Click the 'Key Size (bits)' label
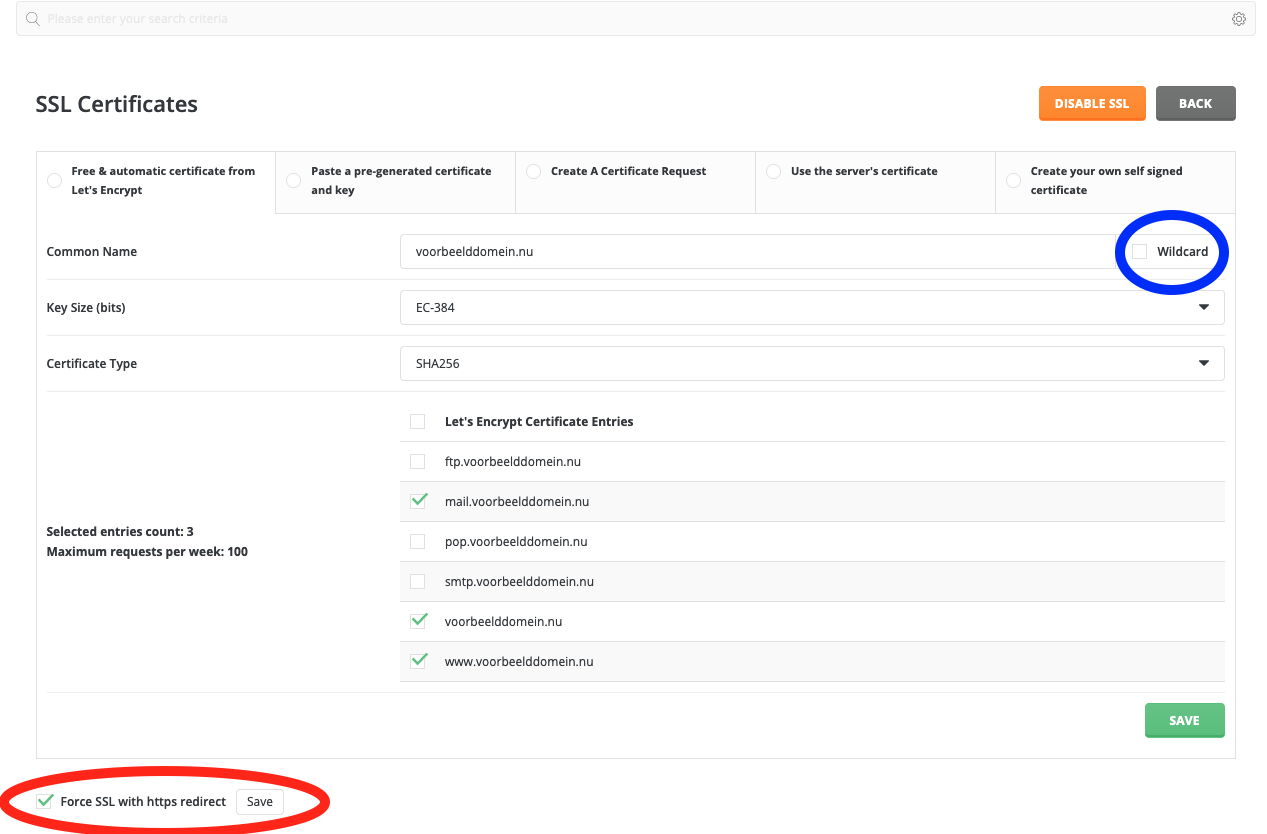Image resolution: width=1267 pixels, height=834 pixels. click(x=86, y=308)
